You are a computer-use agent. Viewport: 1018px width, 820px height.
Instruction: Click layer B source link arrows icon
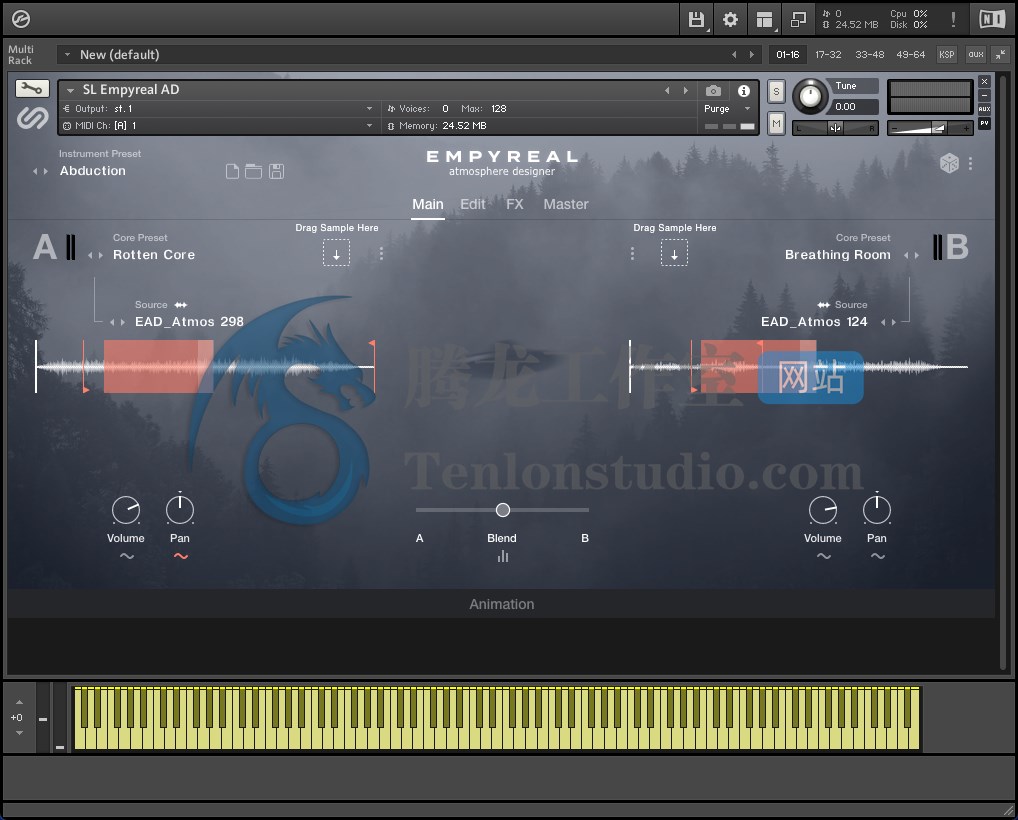(823, 305)
